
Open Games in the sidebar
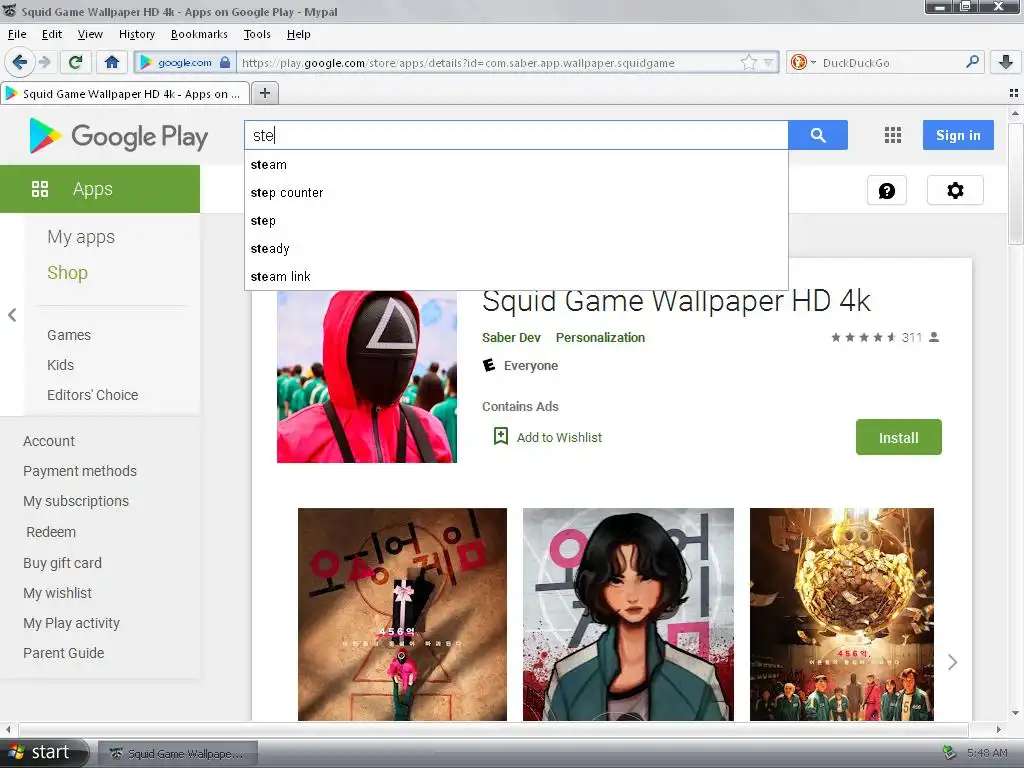[69, 335]
